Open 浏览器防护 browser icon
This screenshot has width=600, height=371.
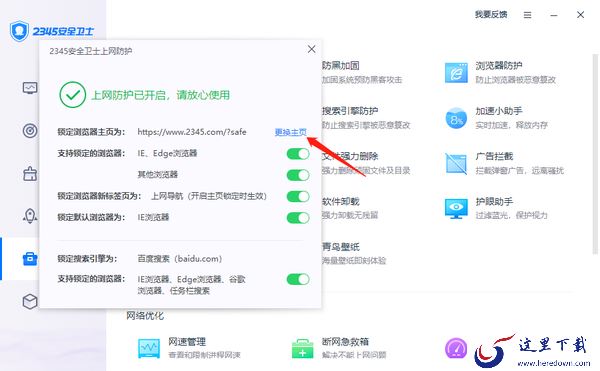point(456,72)
